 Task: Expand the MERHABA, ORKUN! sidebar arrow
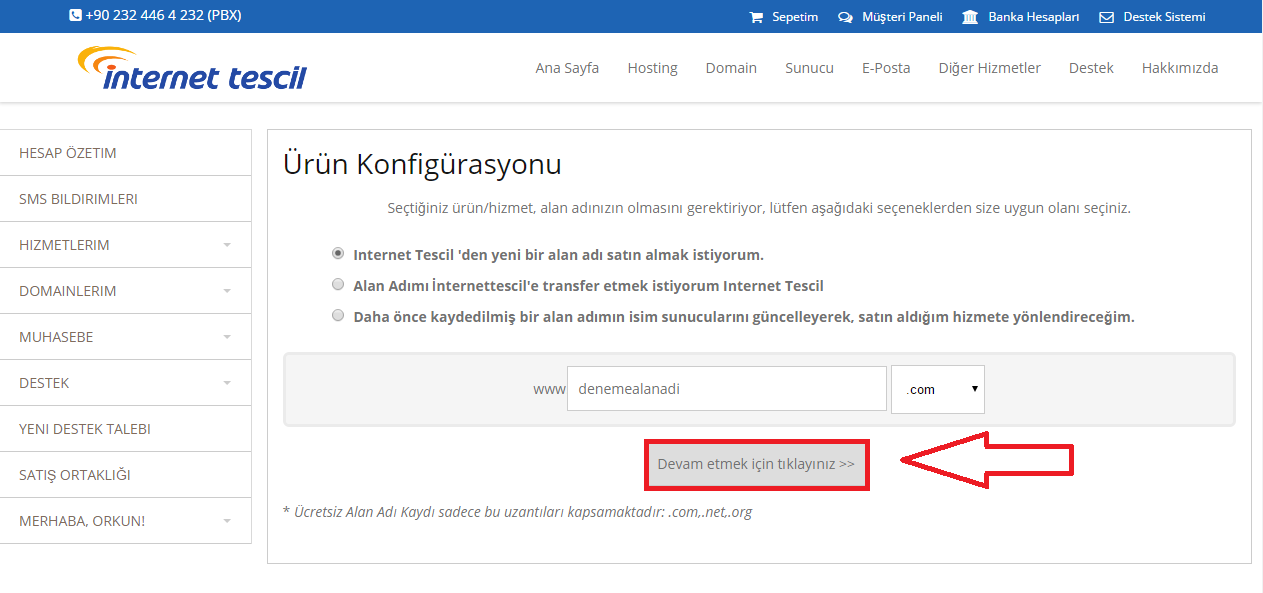(227, 521)
